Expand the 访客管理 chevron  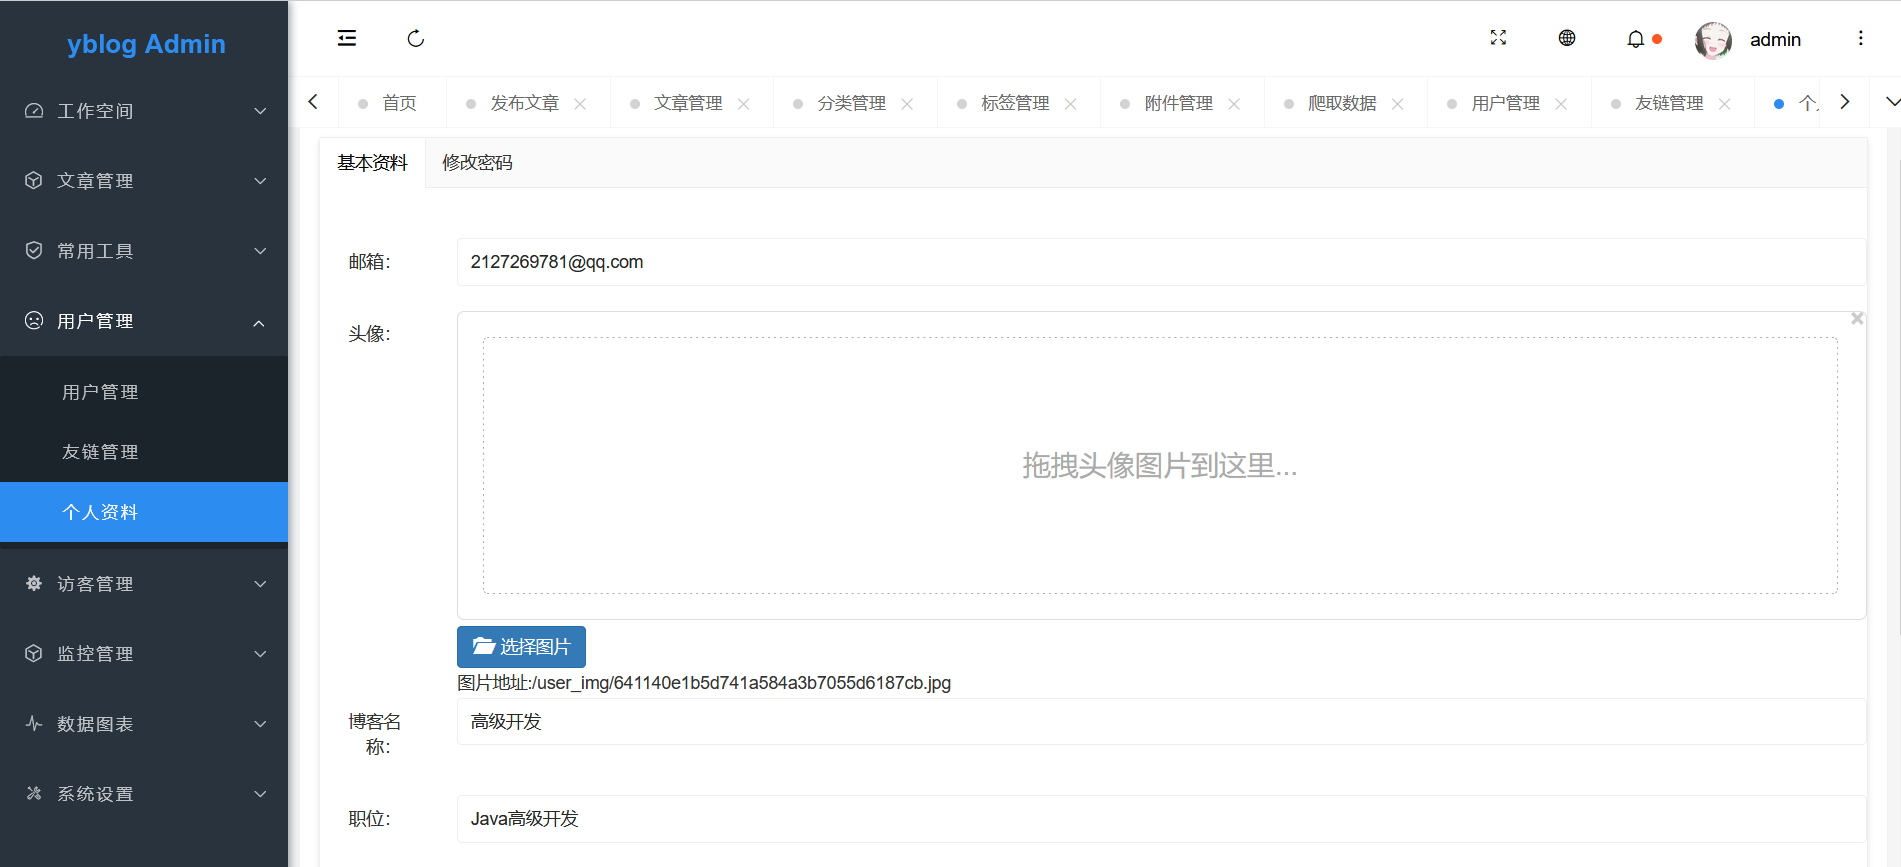pos(260,584)
